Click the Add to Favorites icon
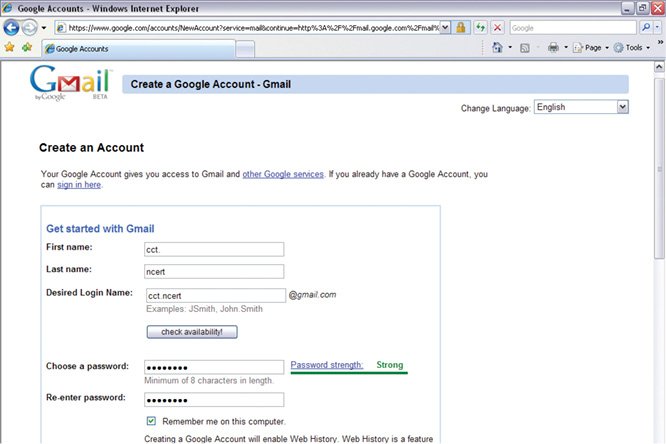Image resolution: width=666 pixels, height=444 pixels. (27, 47)
